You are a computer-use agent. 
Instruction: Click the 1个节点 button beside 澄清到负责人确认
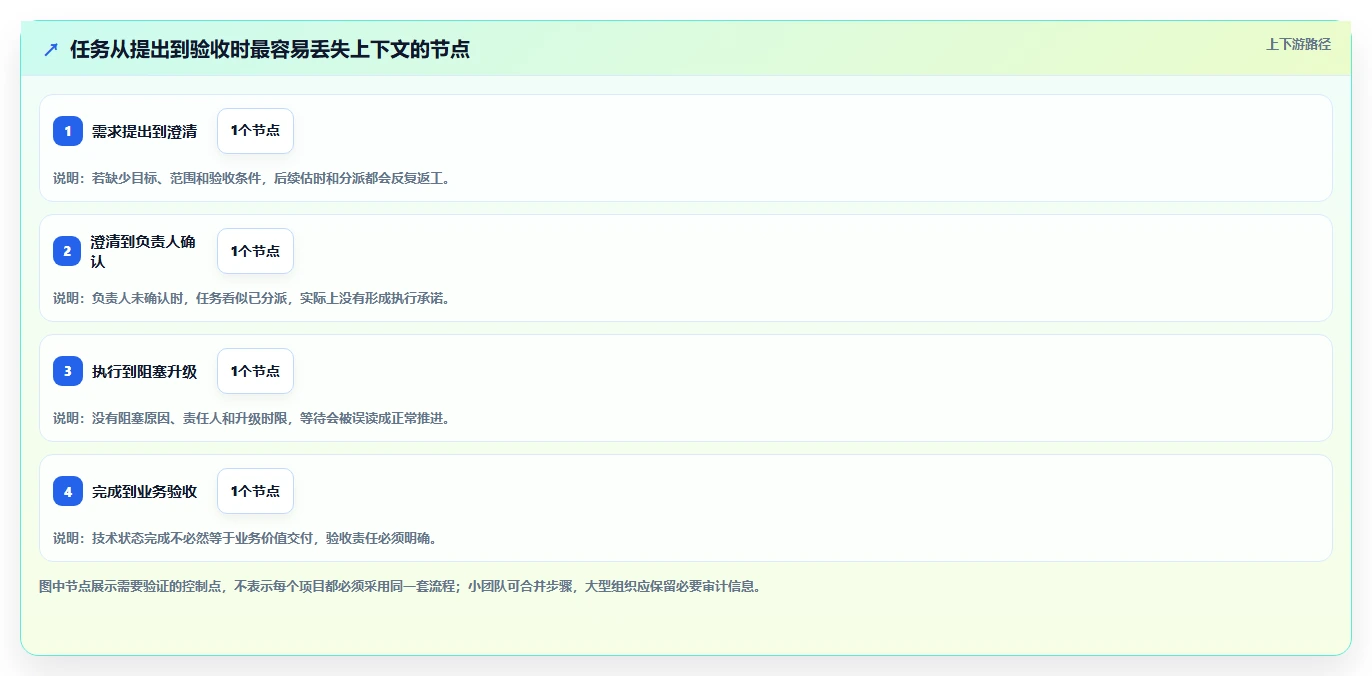pyautogui.click(x=255, y=251)
